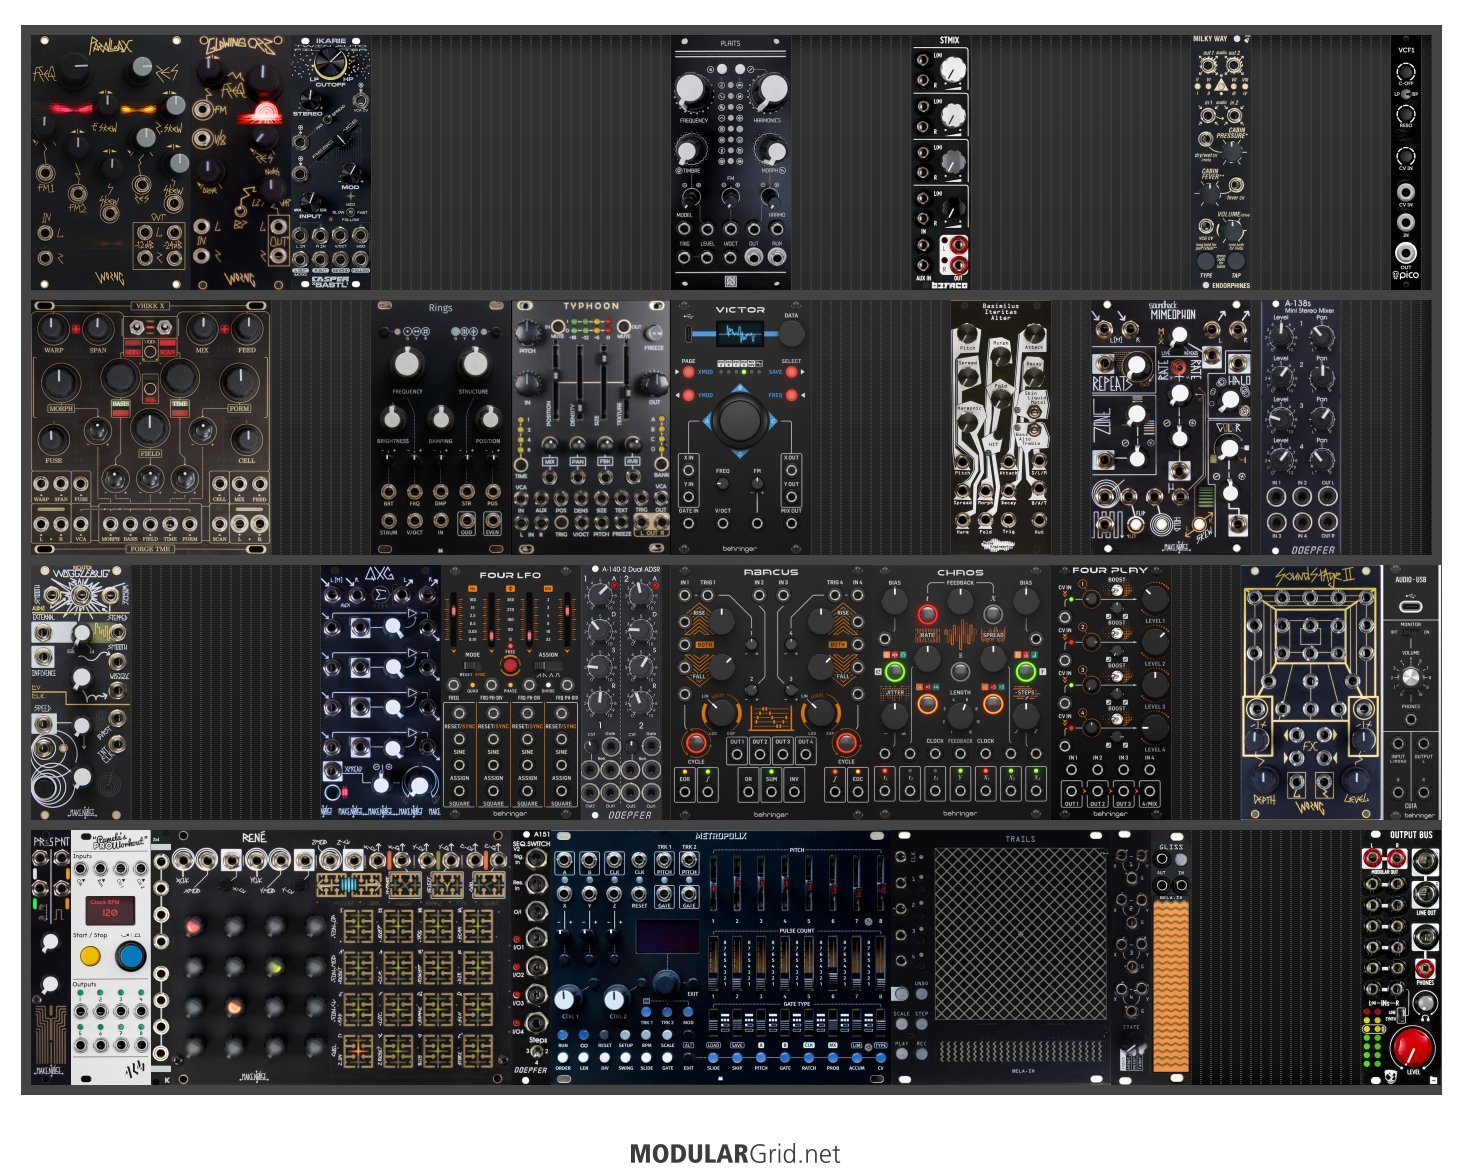
Task: Click the Rings DAMPING knob
Action: (440, 418)
